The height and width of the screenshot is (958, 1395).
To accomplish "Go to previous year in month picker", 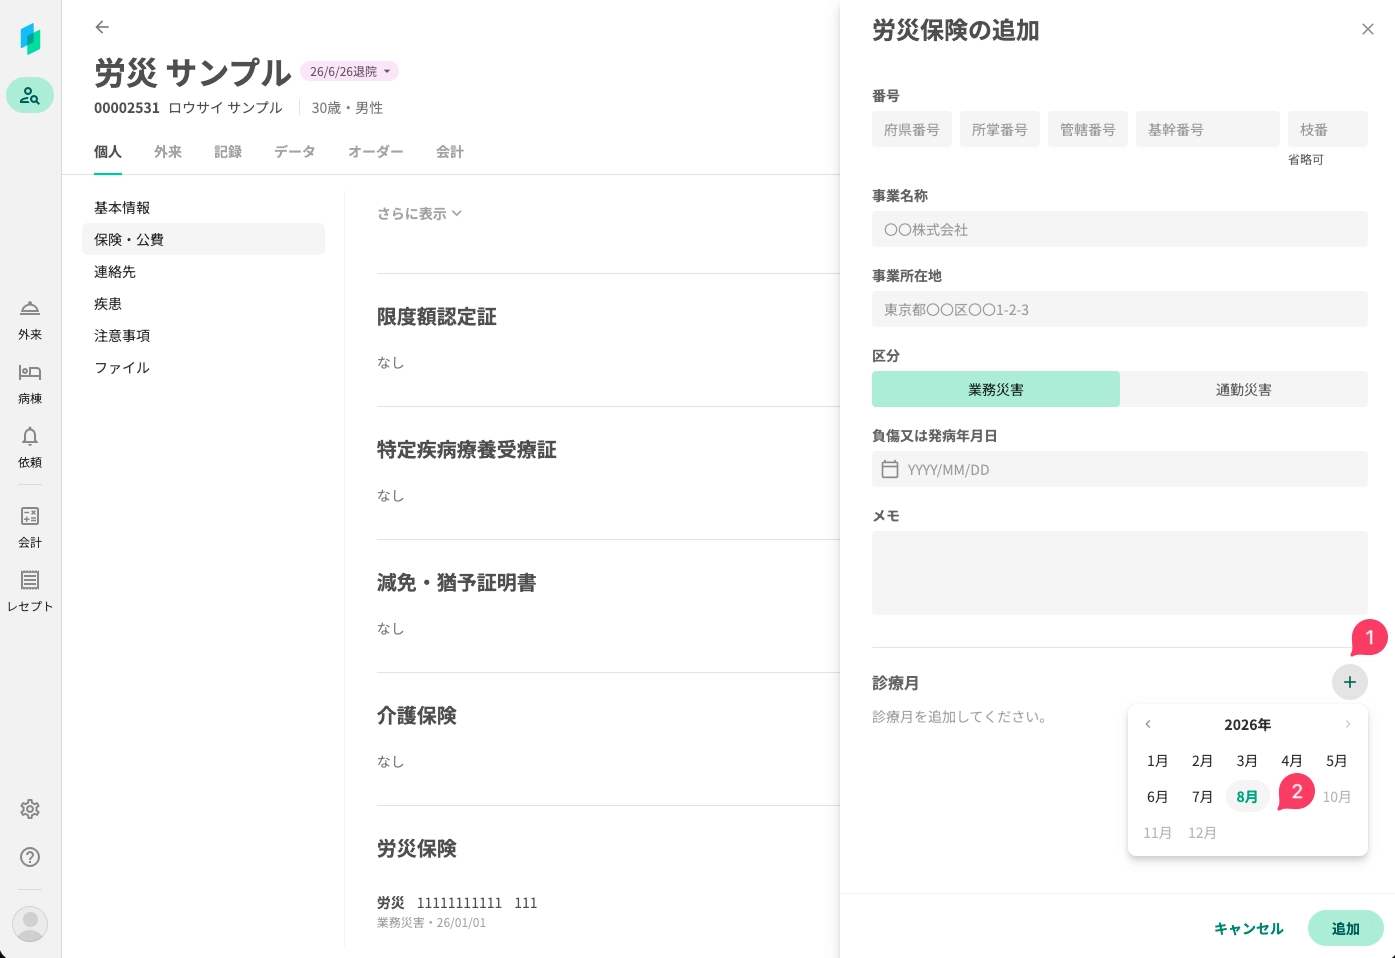I will pos(1148,724).
